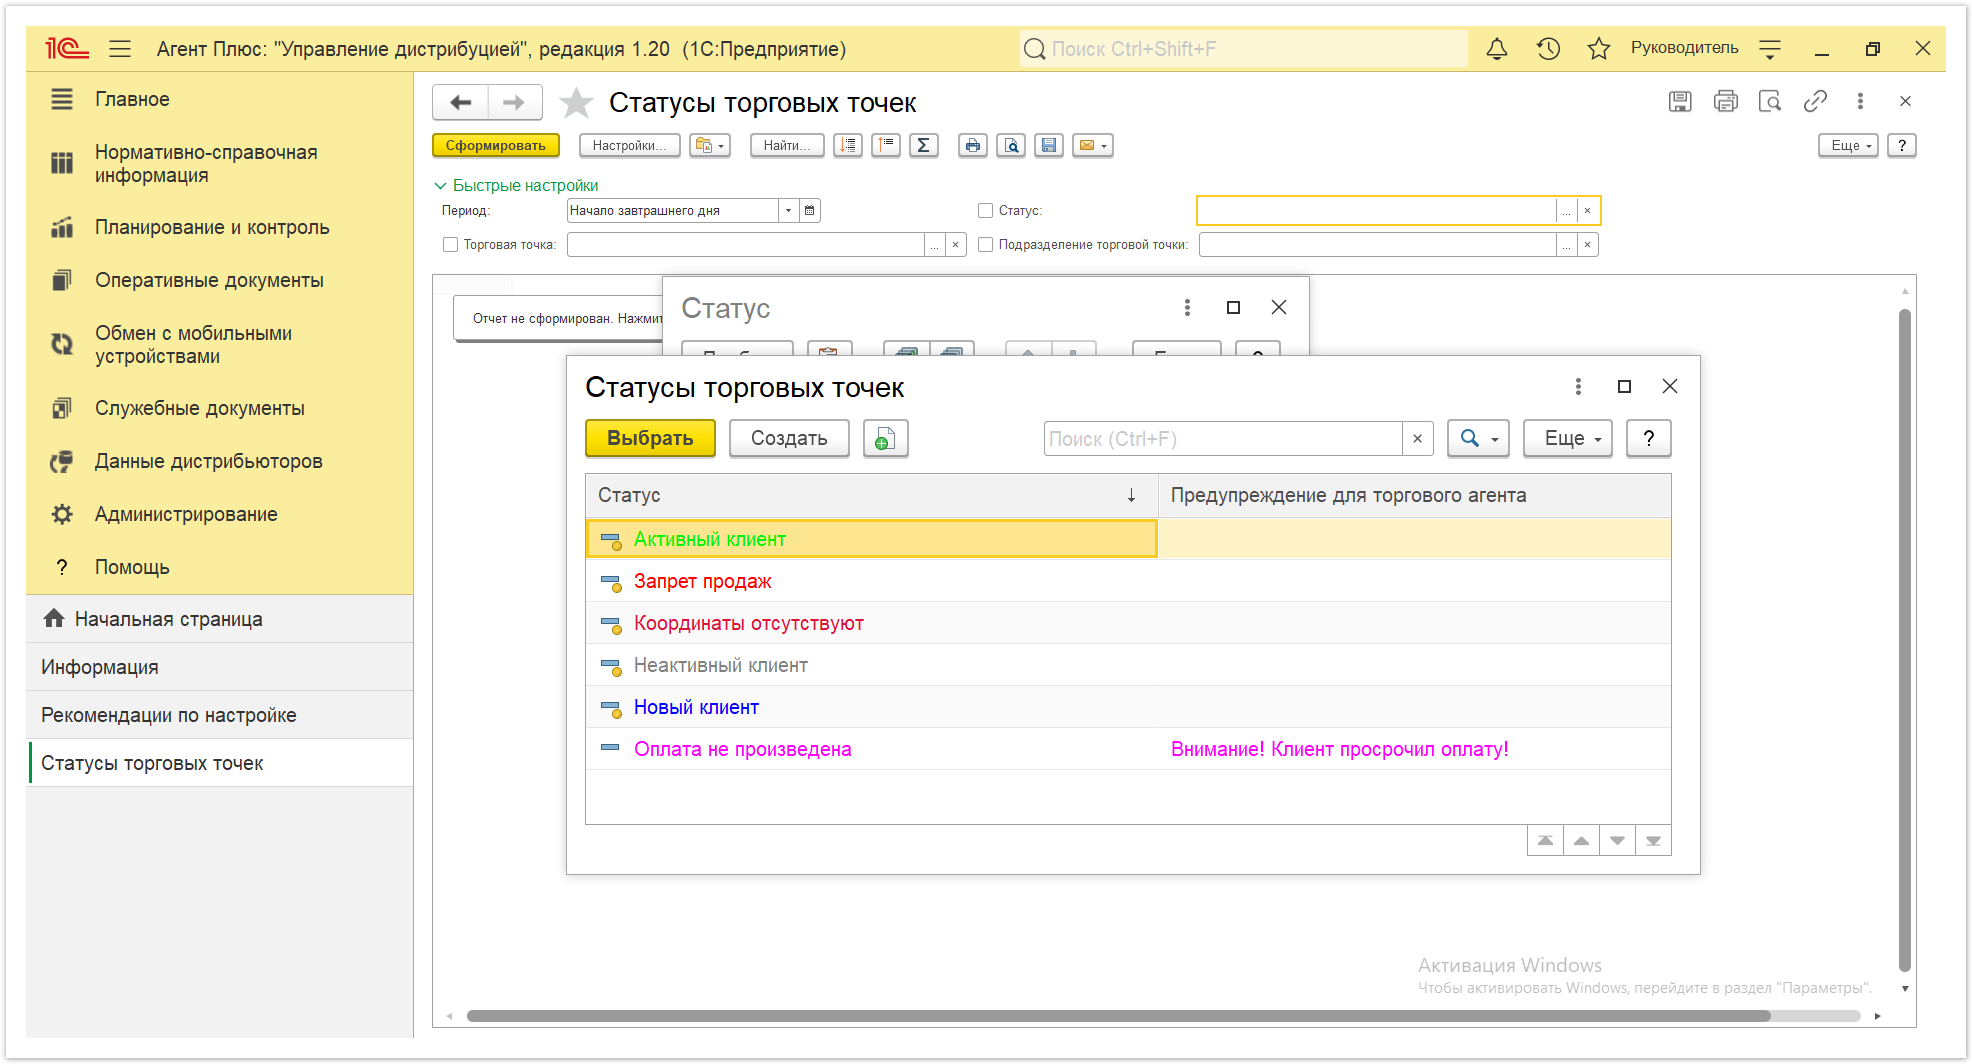This screenshot has height=1064, width=1972.
Task: Select the Новый клиент status row
Action: pyautogui.click(x=1128, y=708)
